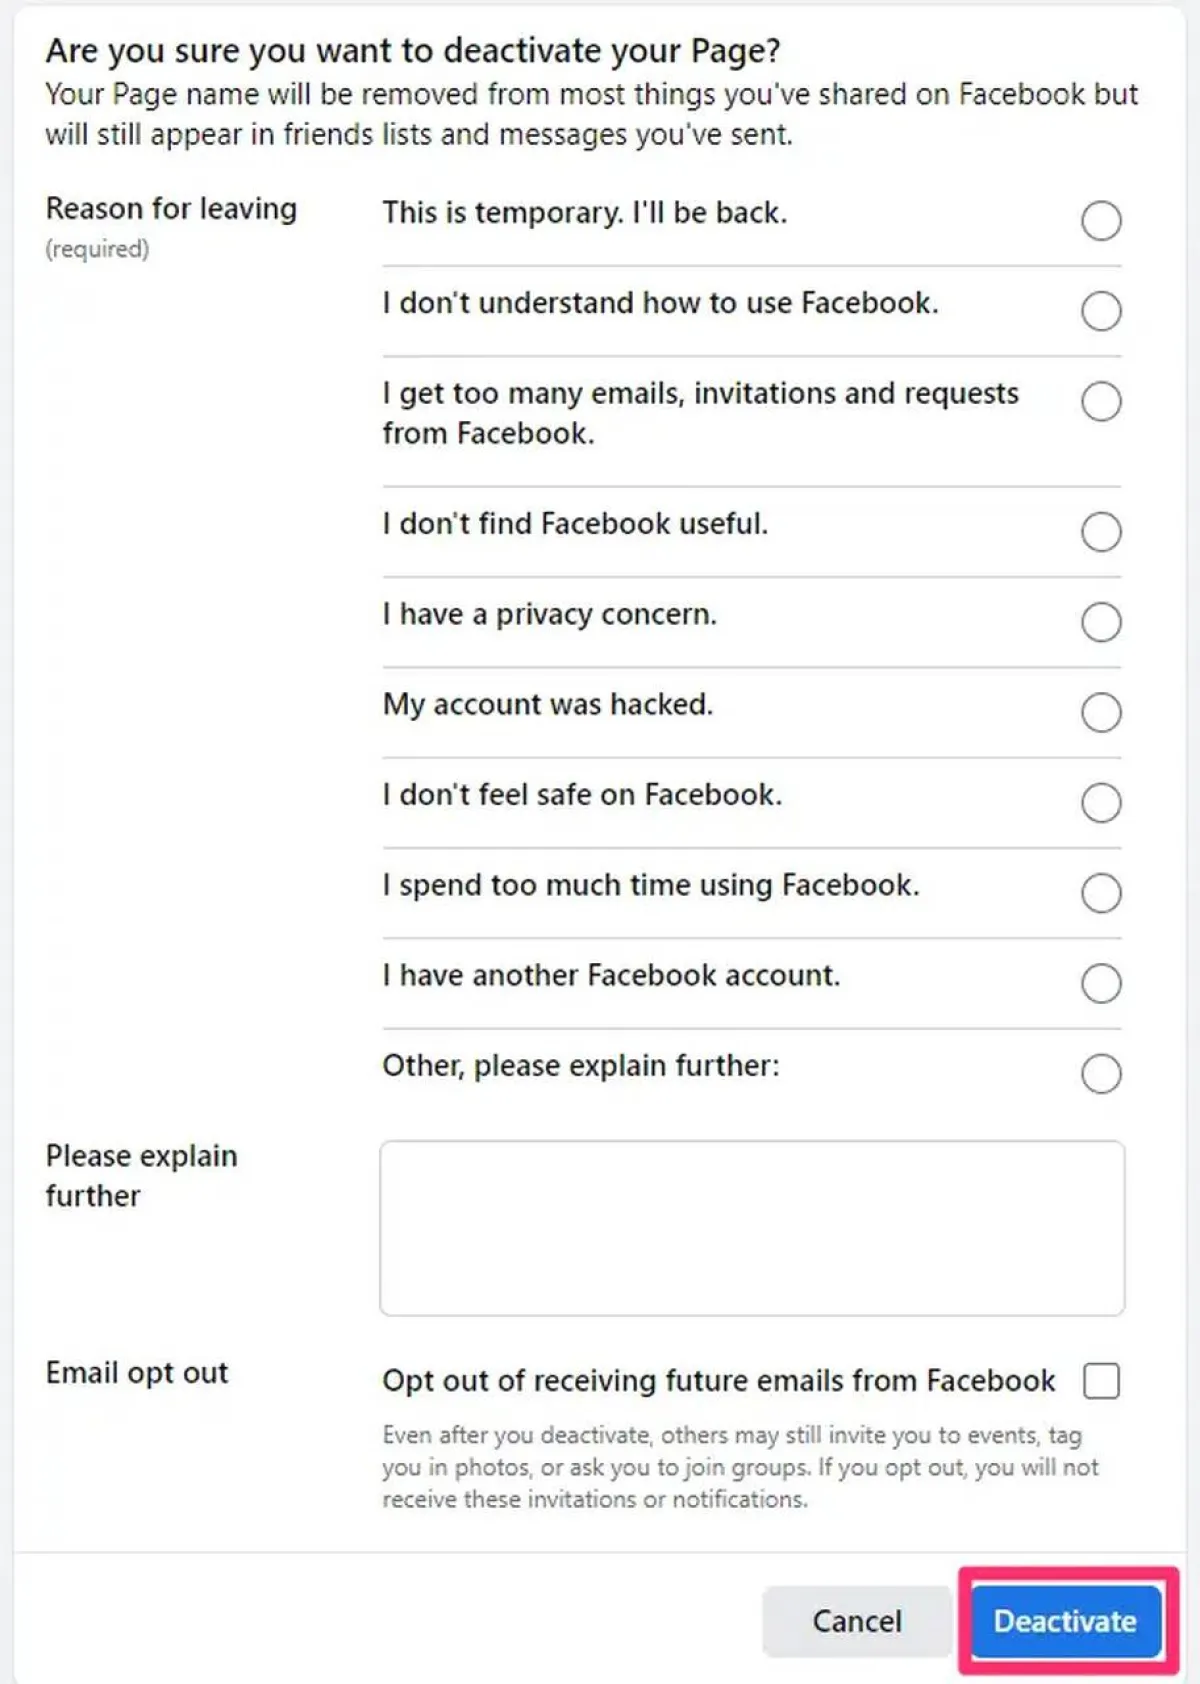The height and width of the screenshot is (1684, 1200).
Task: Click inside the explanation text box
Action: coord(750,1225)
